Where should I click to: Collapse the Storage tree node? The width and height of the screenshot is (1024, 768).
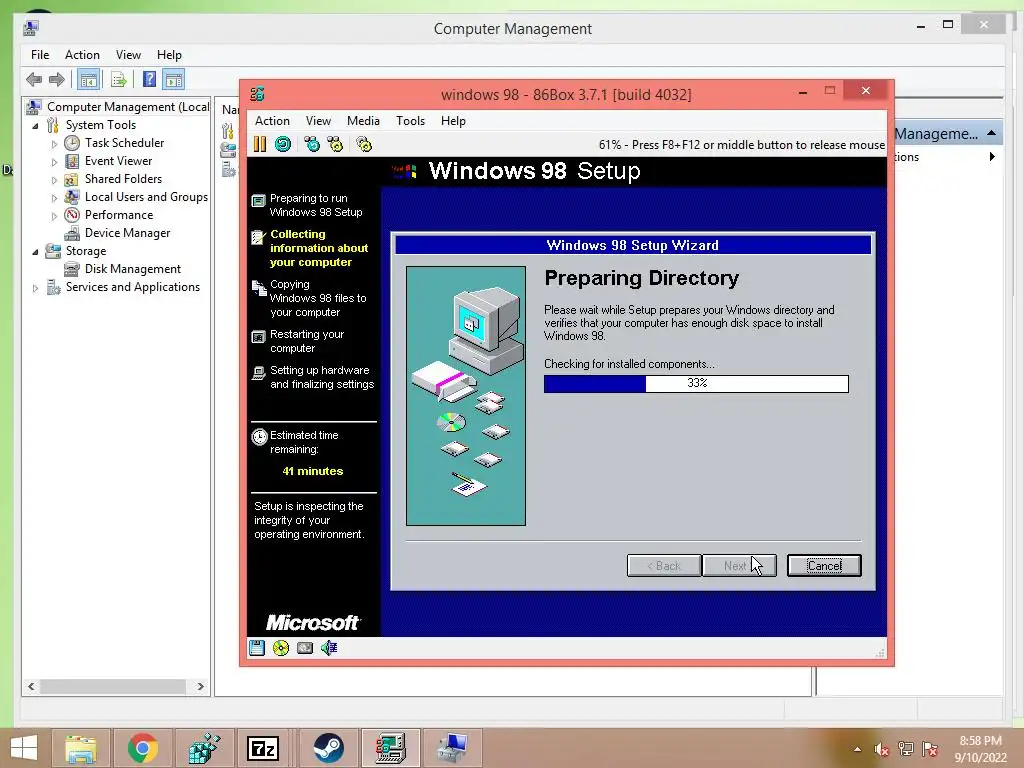pyautogui.click(x=35, y=251)
